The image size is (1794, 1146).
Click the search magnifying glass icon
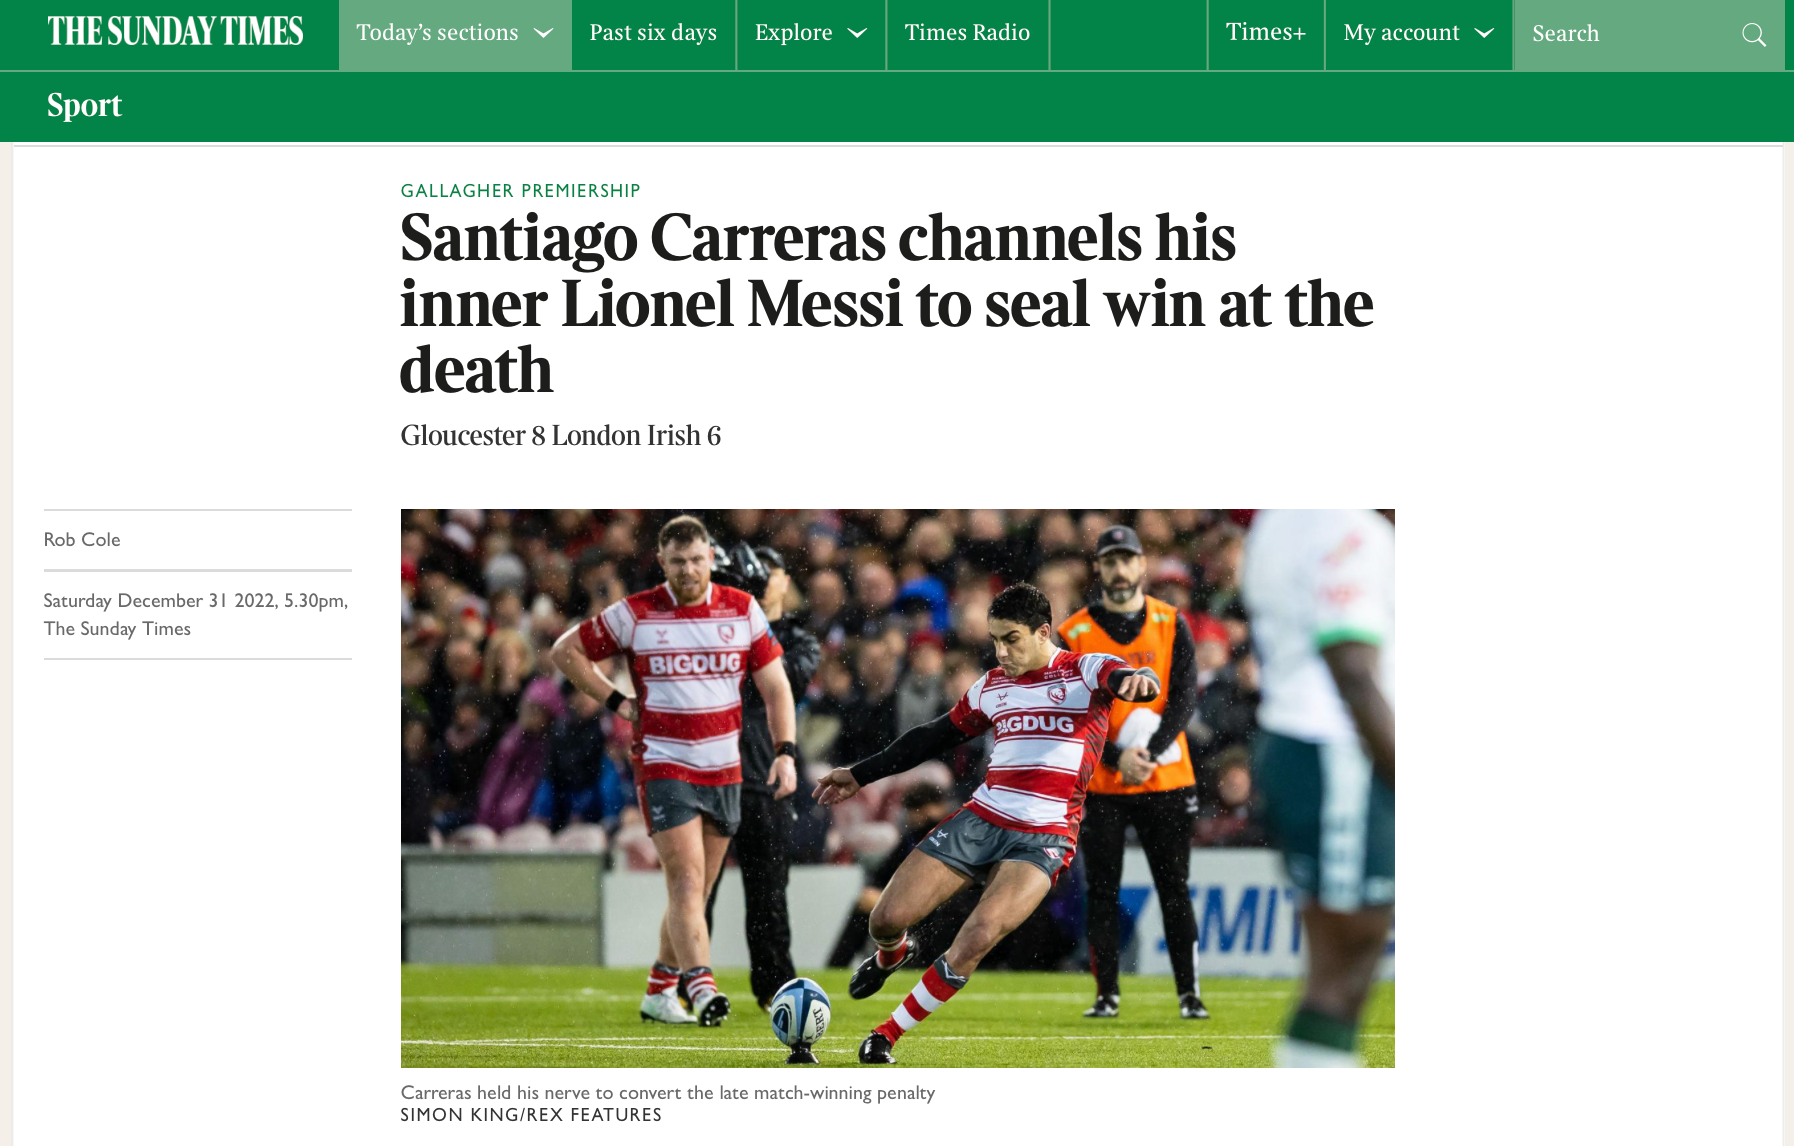tap(1753, 35)
